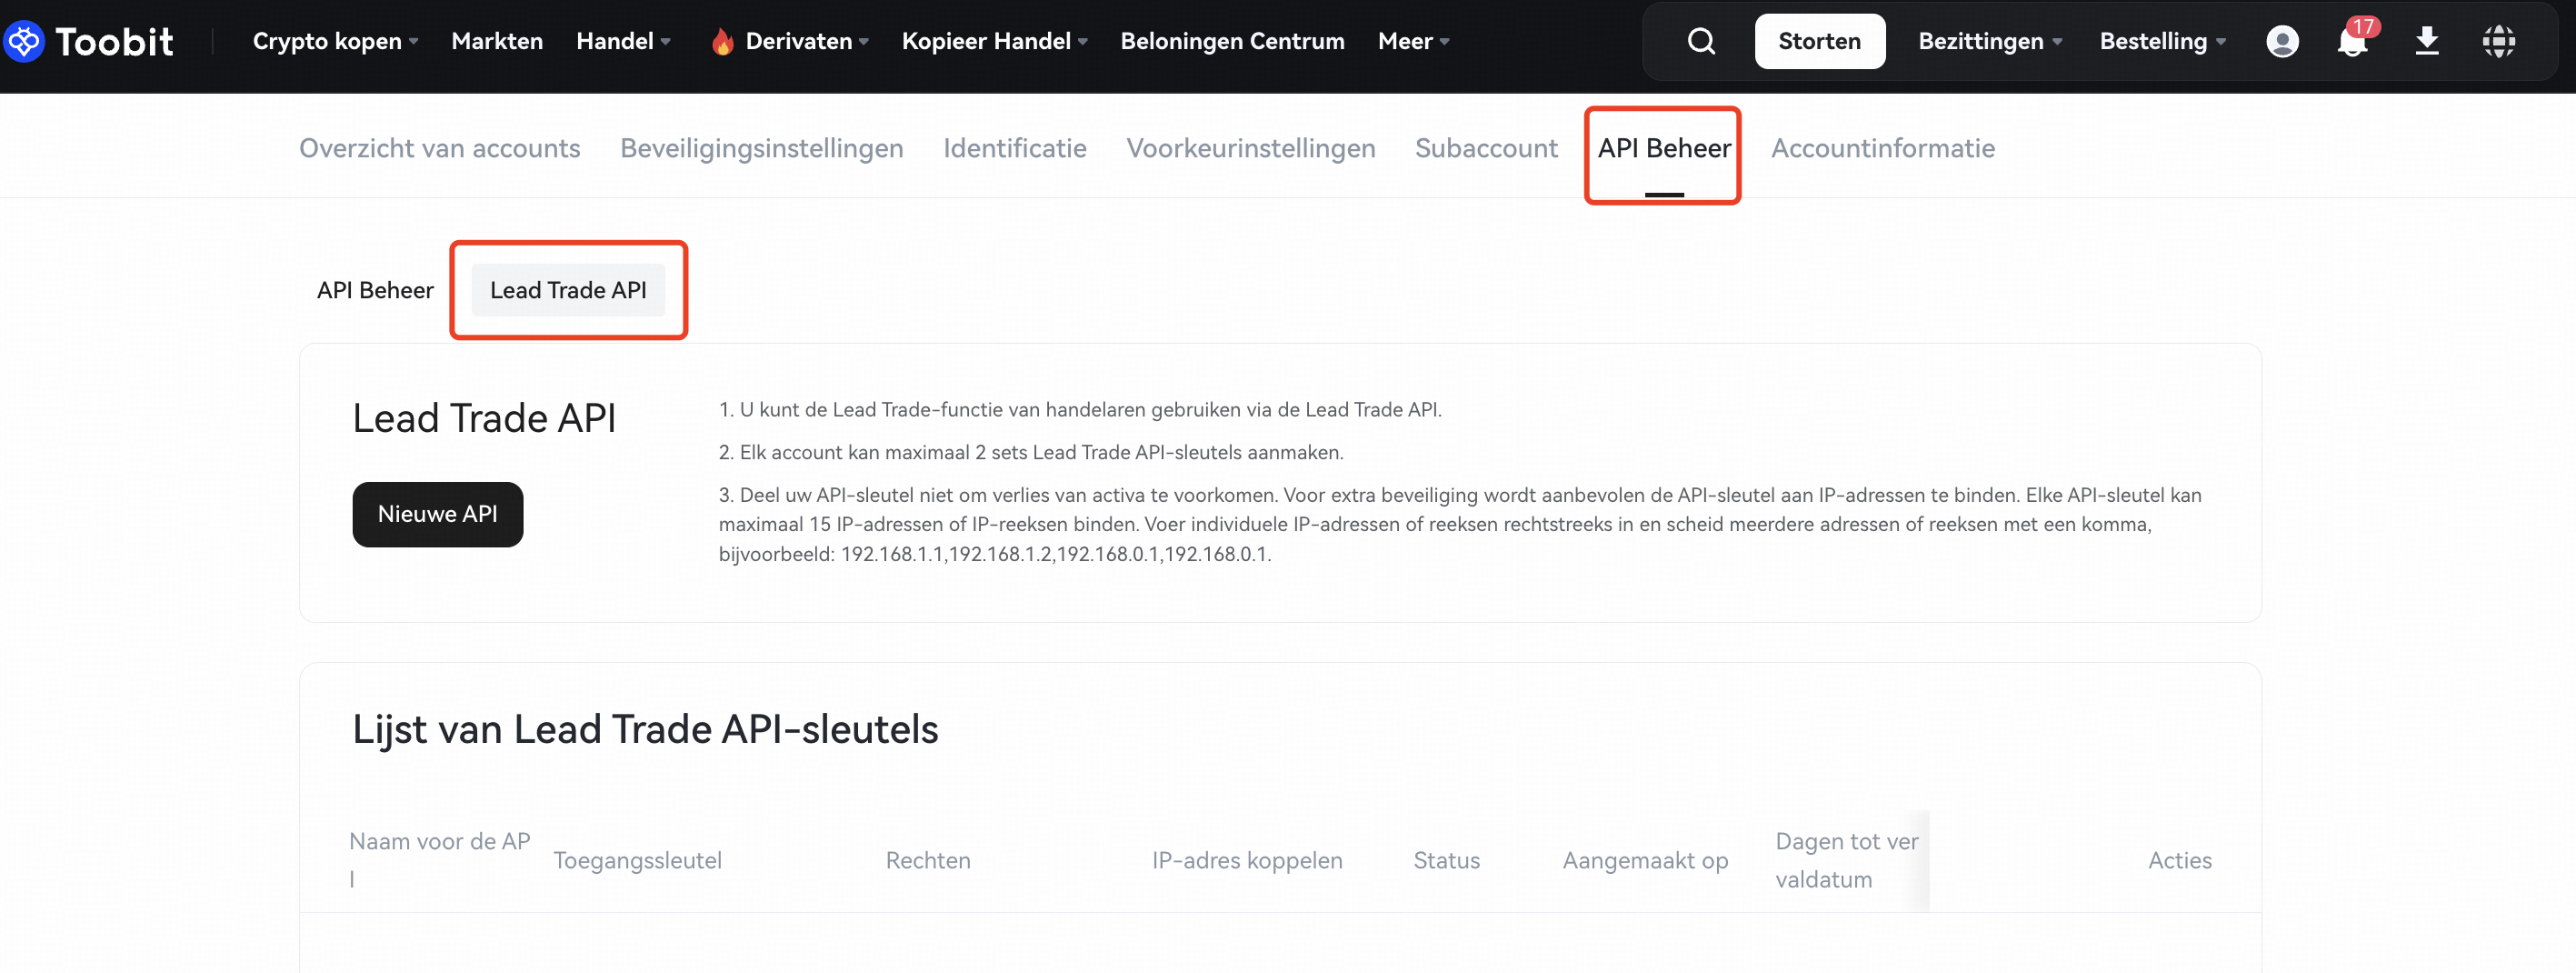The image size is (2576, 973).
Task: Click the download app icon
Action: [x=2427, y=41]
